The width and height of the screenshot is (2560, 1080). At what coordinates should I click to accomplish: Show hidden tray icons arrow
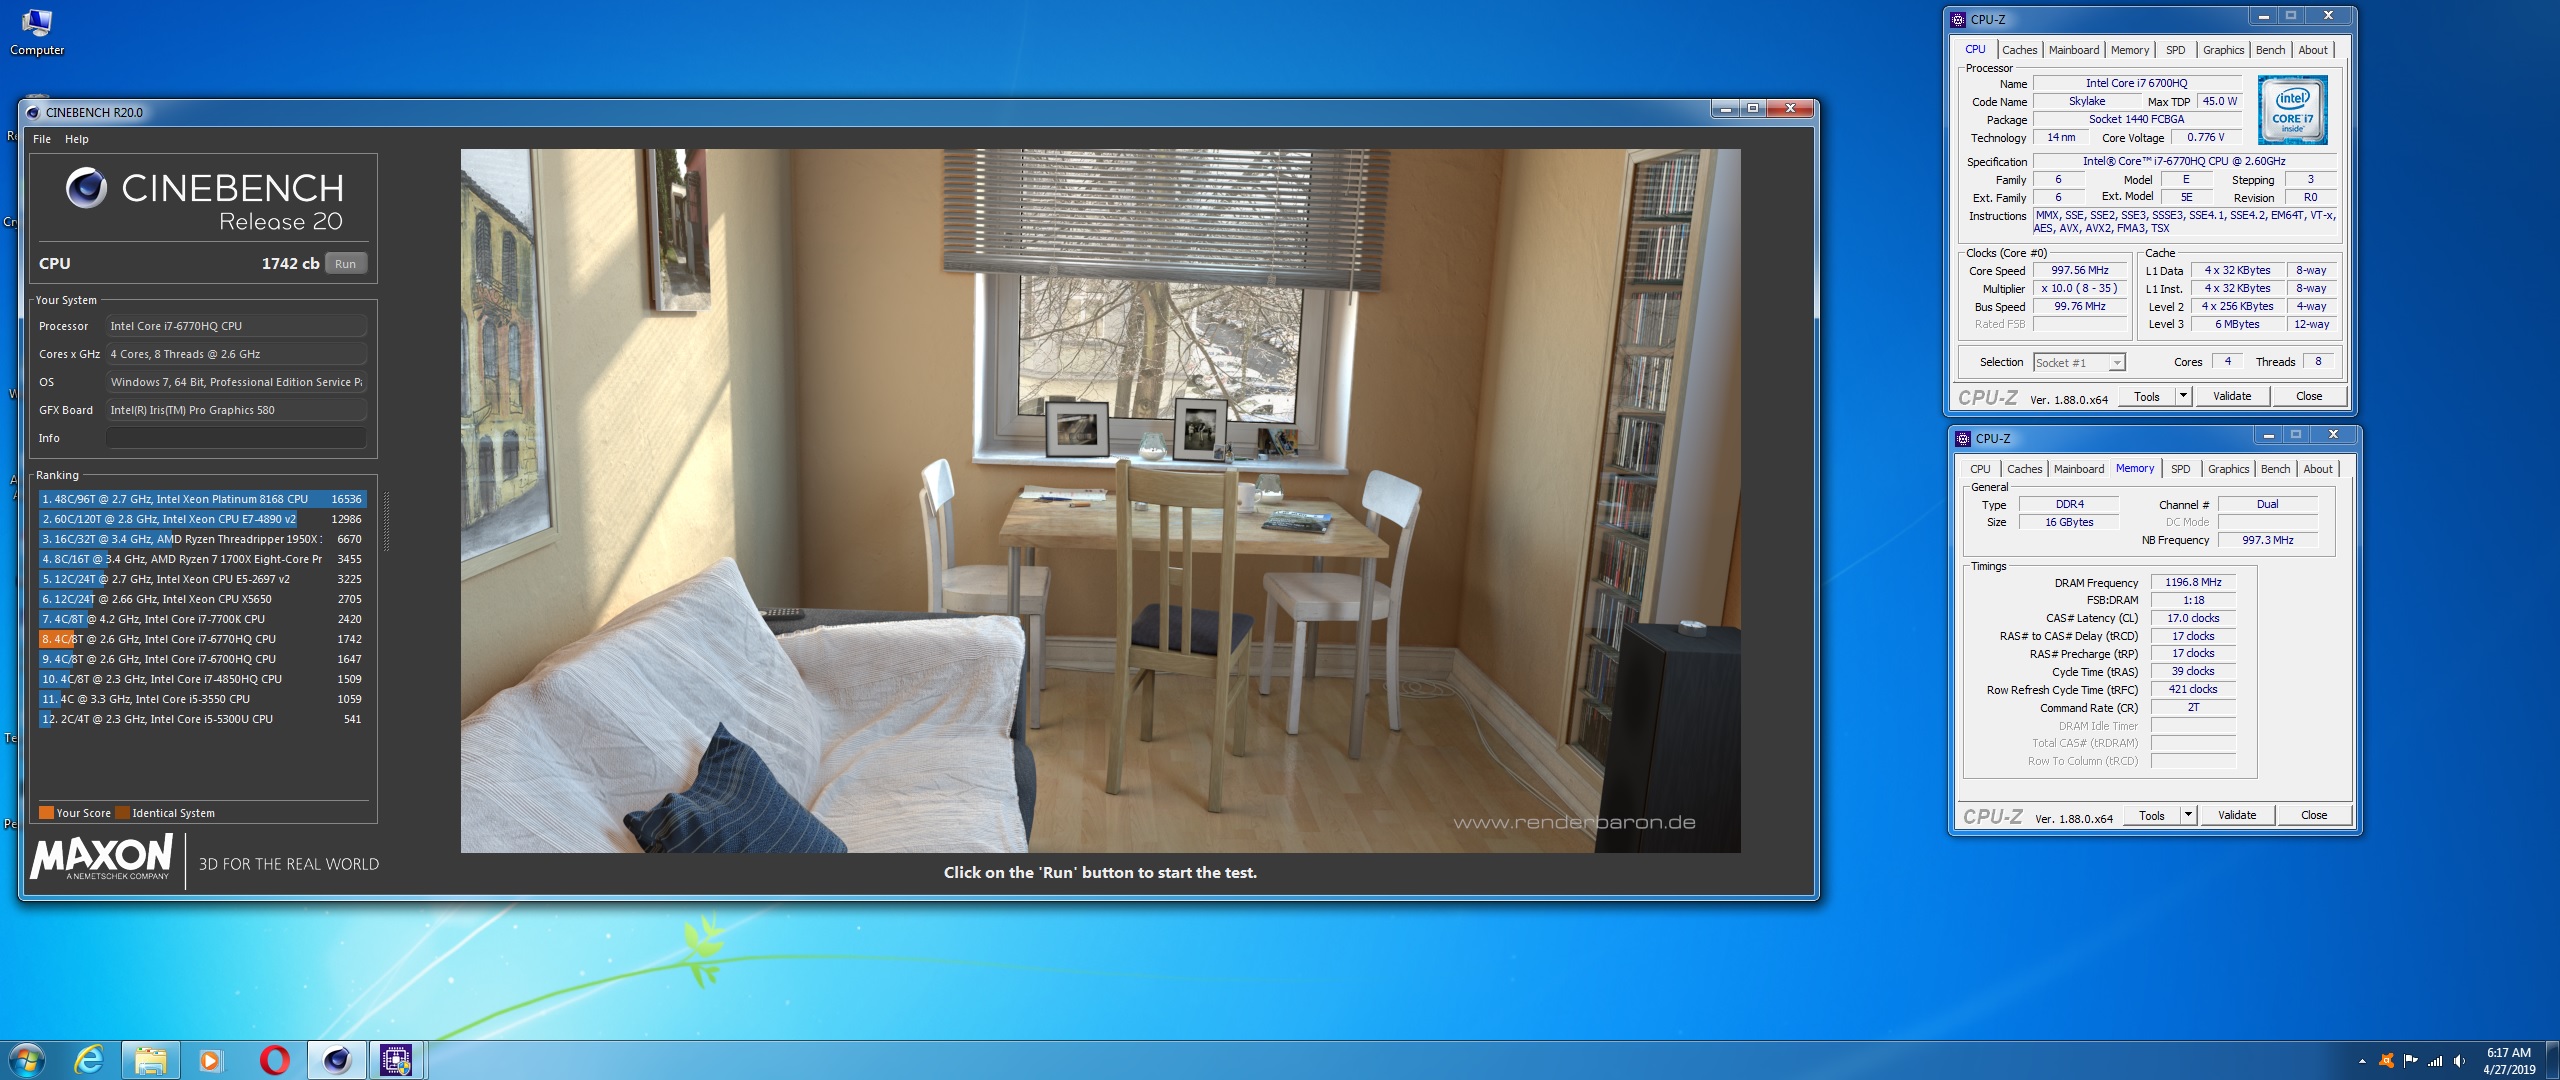point(2362,1061)
